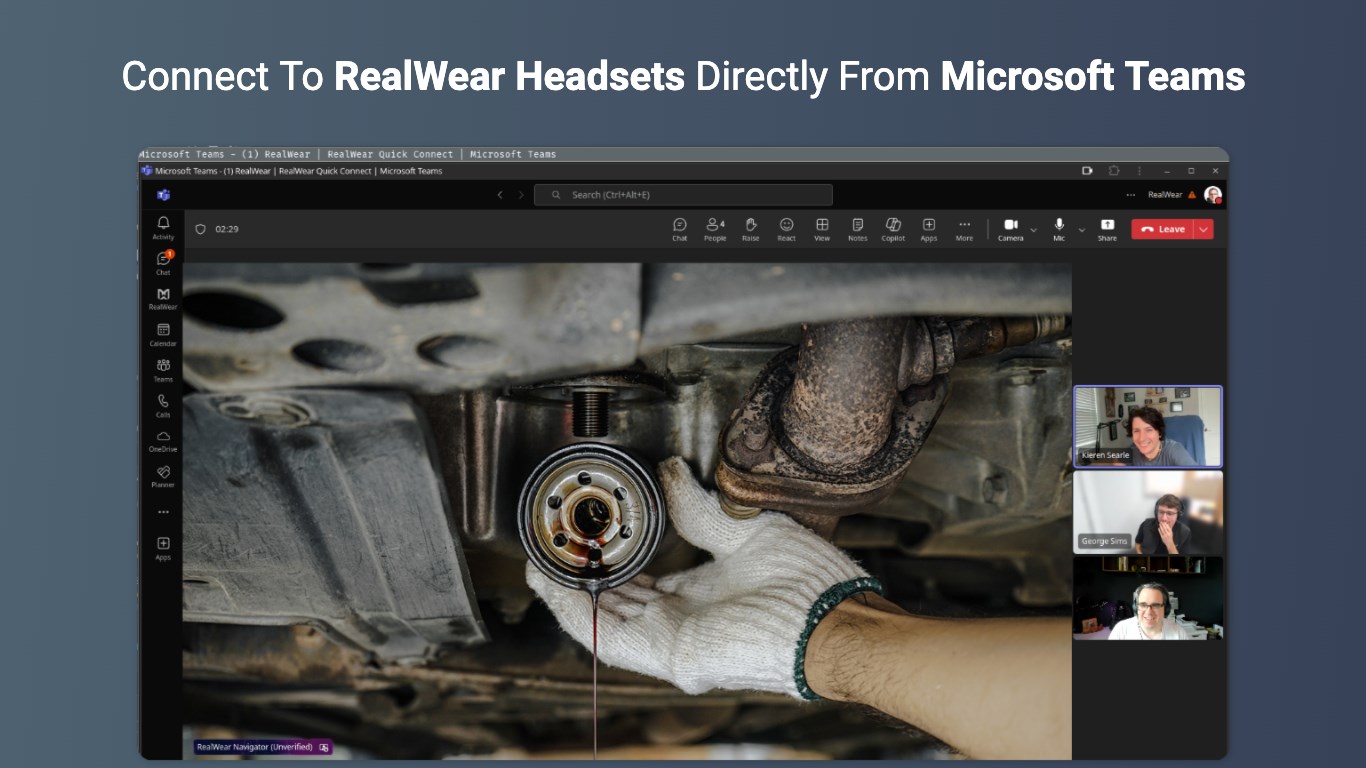Expand the Leave options dropdown

[x=1204, y=229]
